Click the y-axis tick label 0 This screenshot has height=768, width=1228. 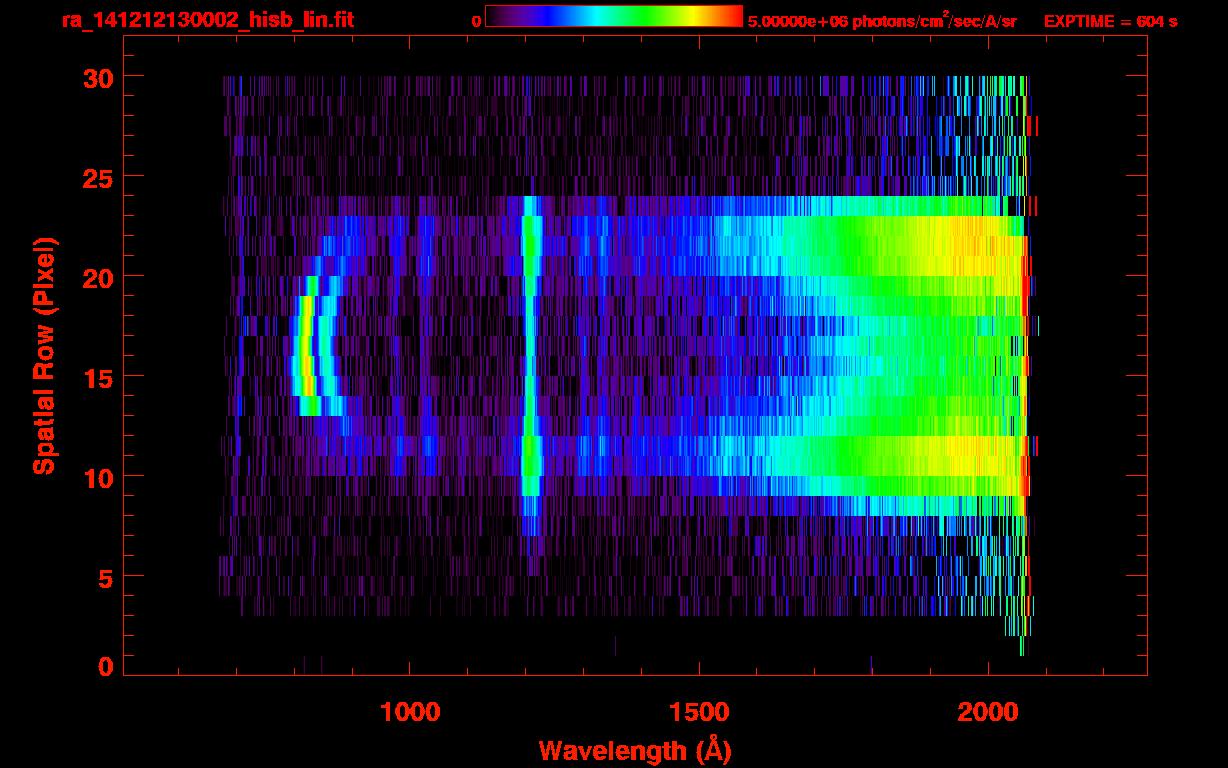click(105, 667)
